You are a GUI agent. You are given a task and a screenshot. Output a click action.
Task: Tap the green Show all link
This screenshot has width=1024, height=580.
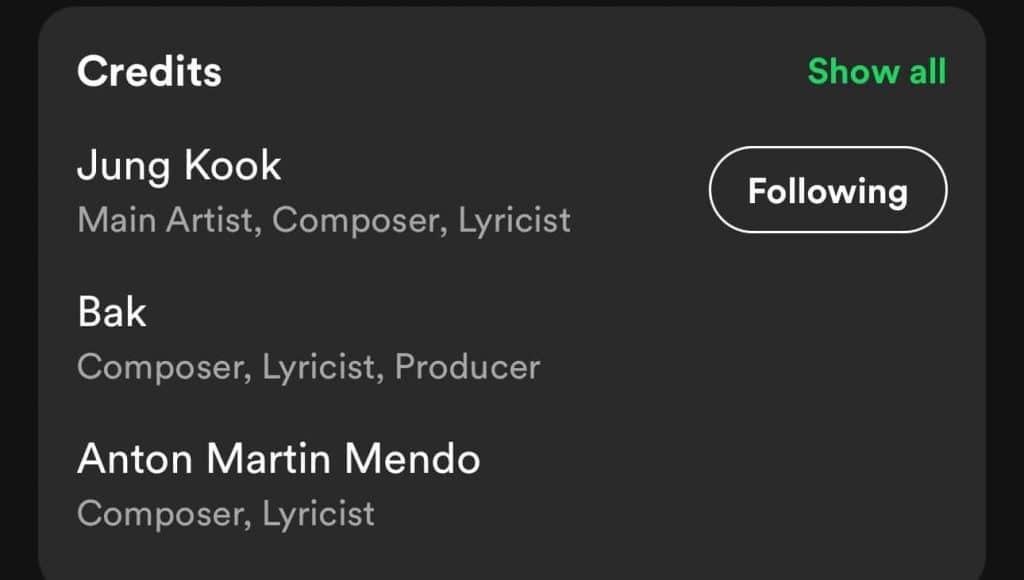tap(876, 72)
